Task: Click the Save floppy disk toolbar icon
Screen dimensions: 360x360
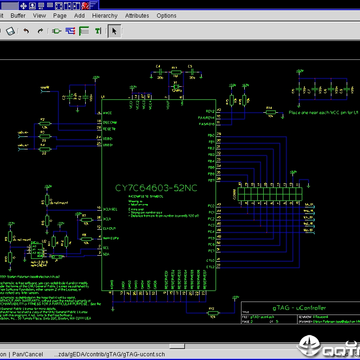Action: coord(11,31)
